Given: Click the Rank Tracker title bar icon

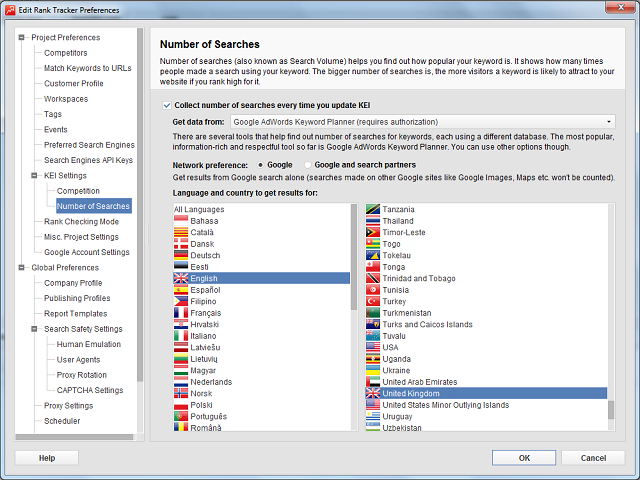Looking at the screenshot, I should pos(10,10).
